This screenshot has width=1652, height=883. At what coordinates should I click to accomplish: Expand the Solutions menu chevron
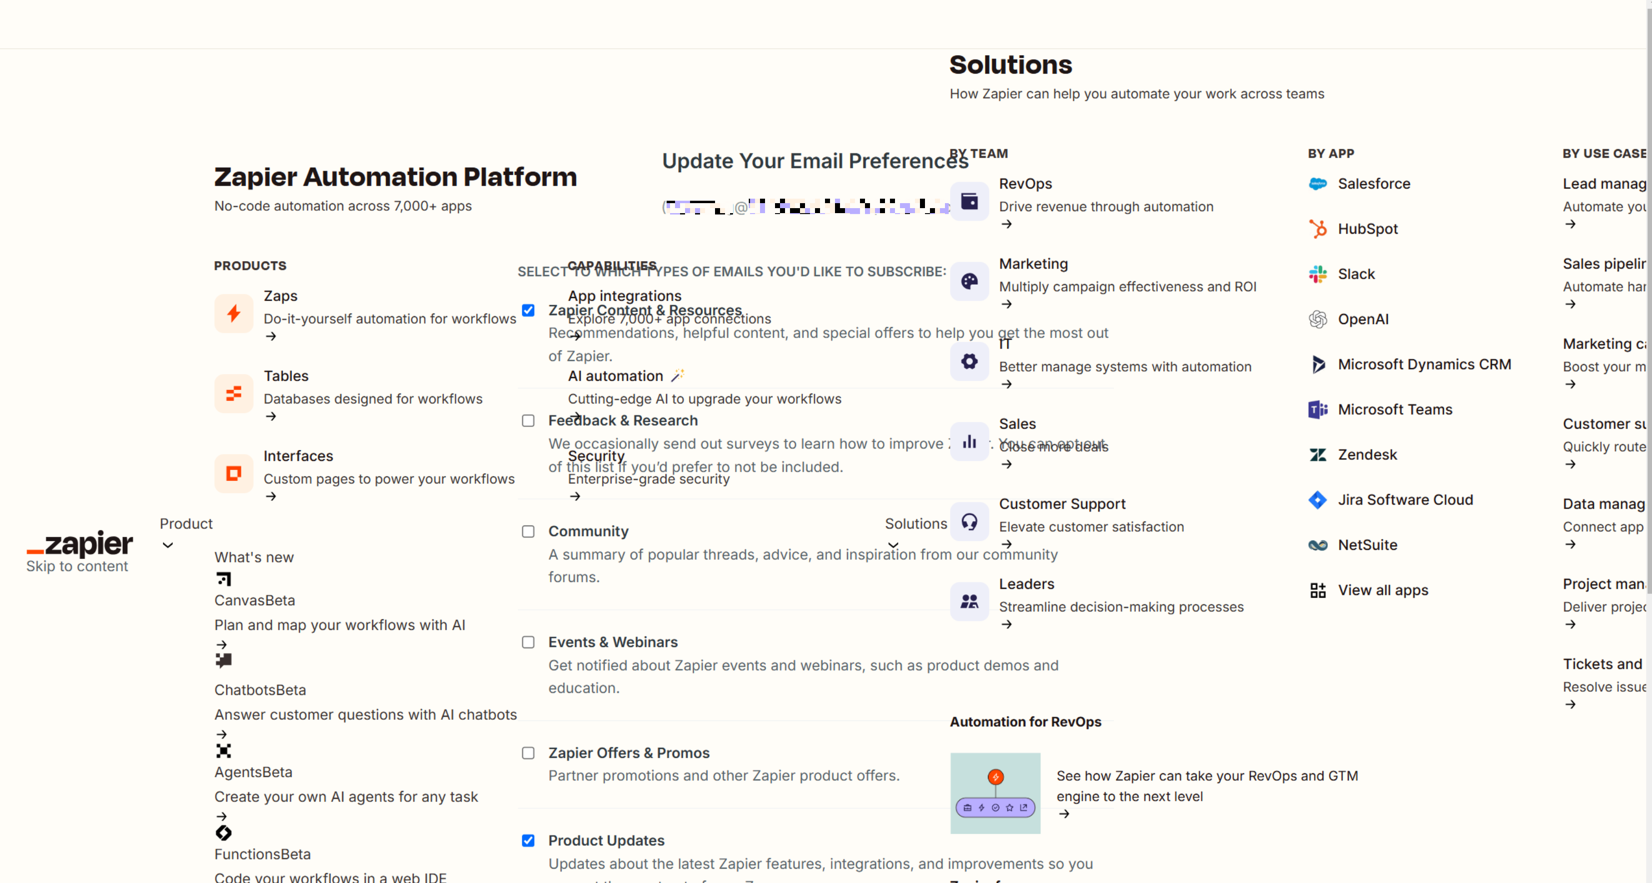tap(893, 546)
